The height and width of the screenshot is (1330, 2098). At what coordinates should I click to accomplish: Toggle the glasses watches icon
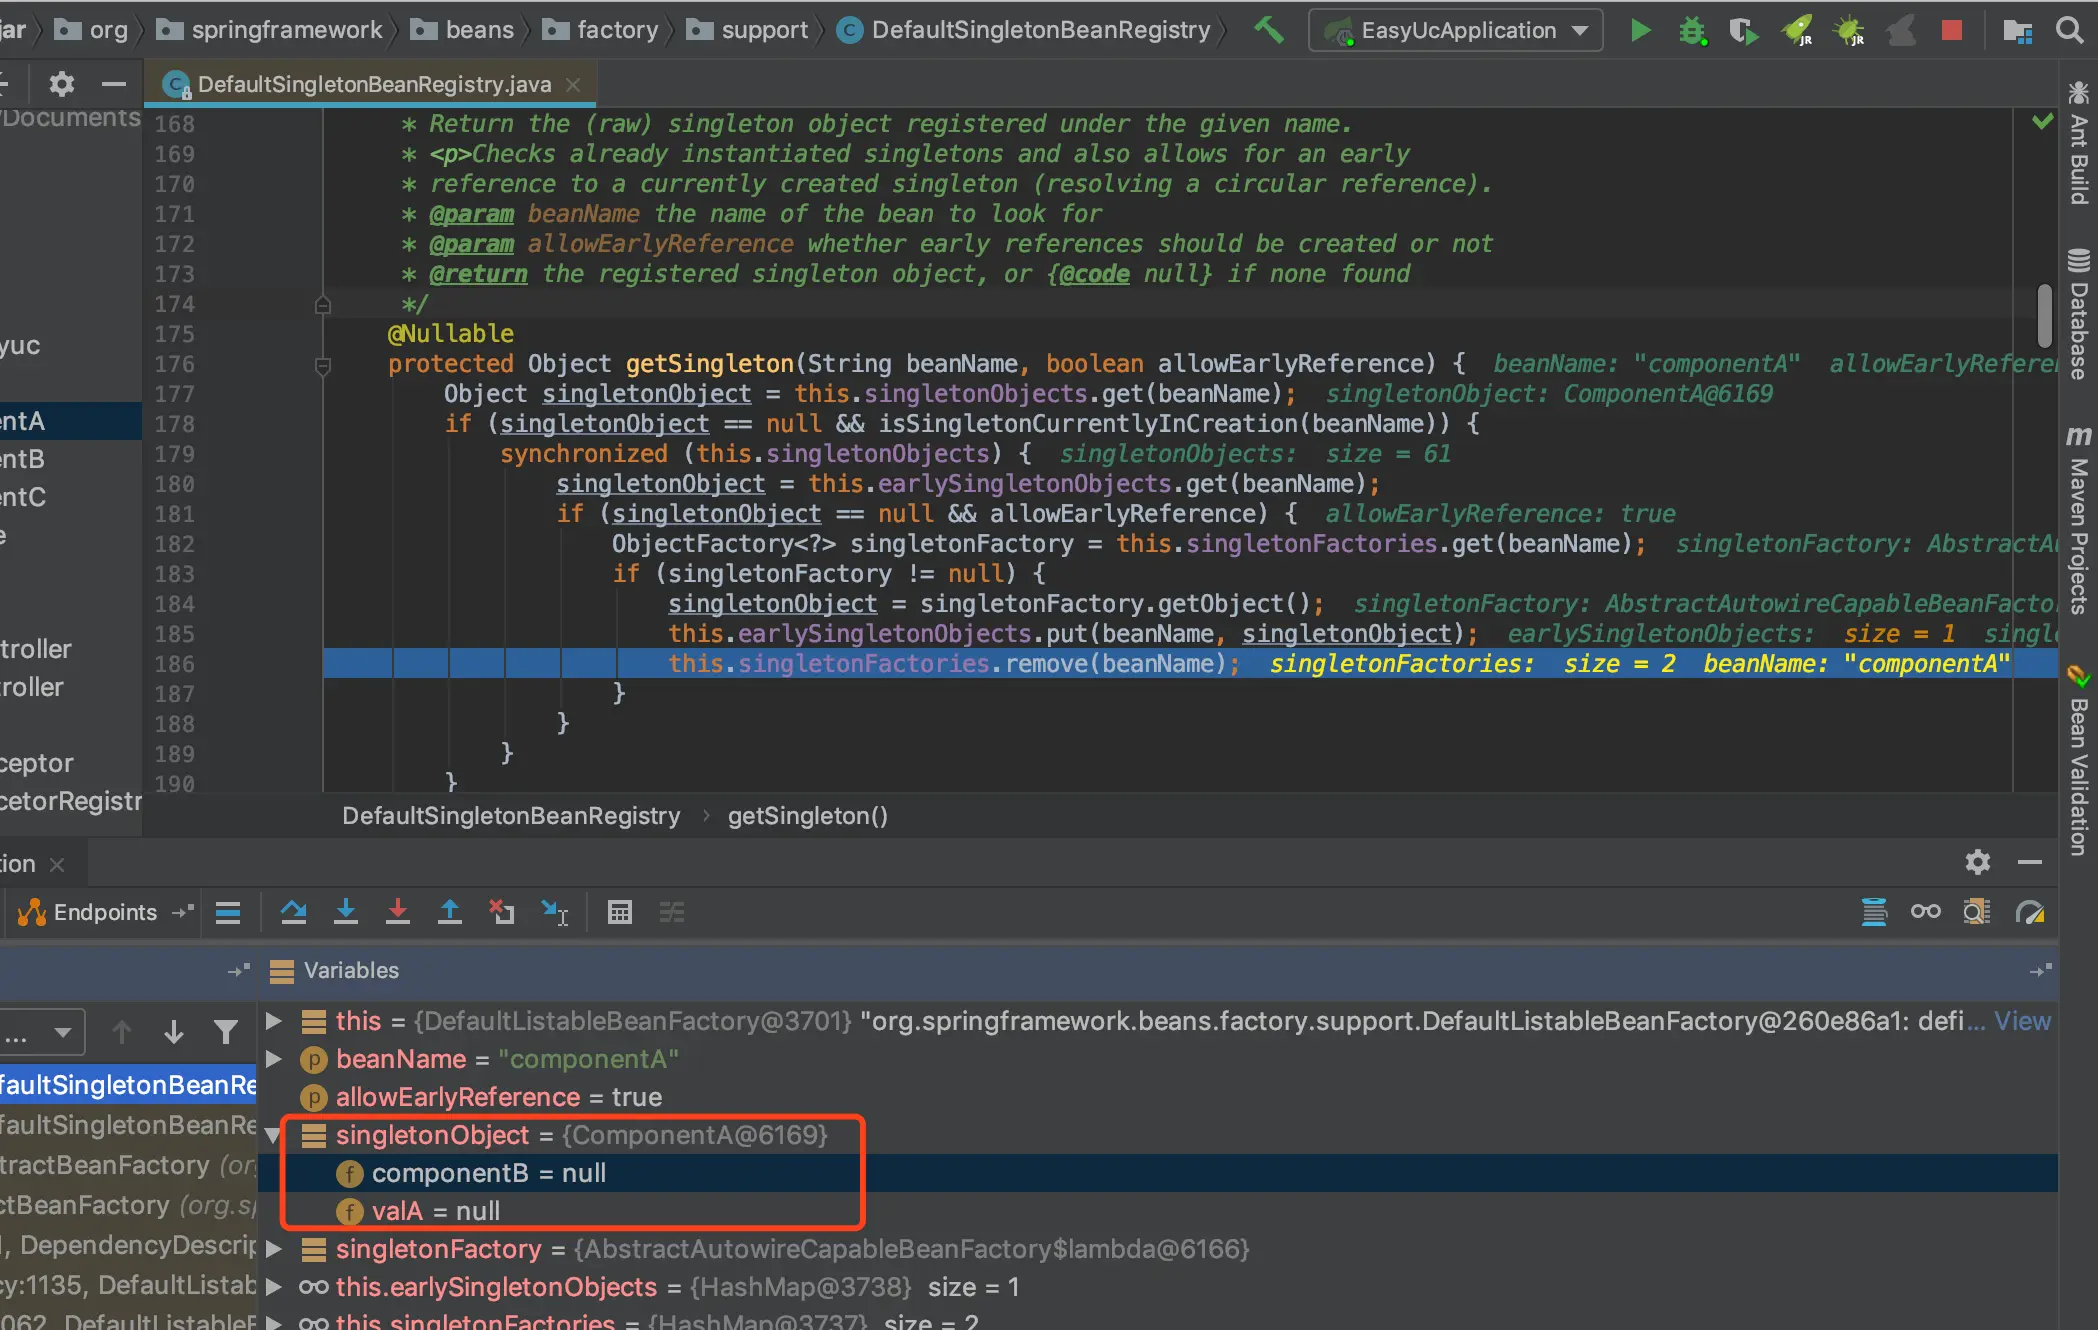1925,912
